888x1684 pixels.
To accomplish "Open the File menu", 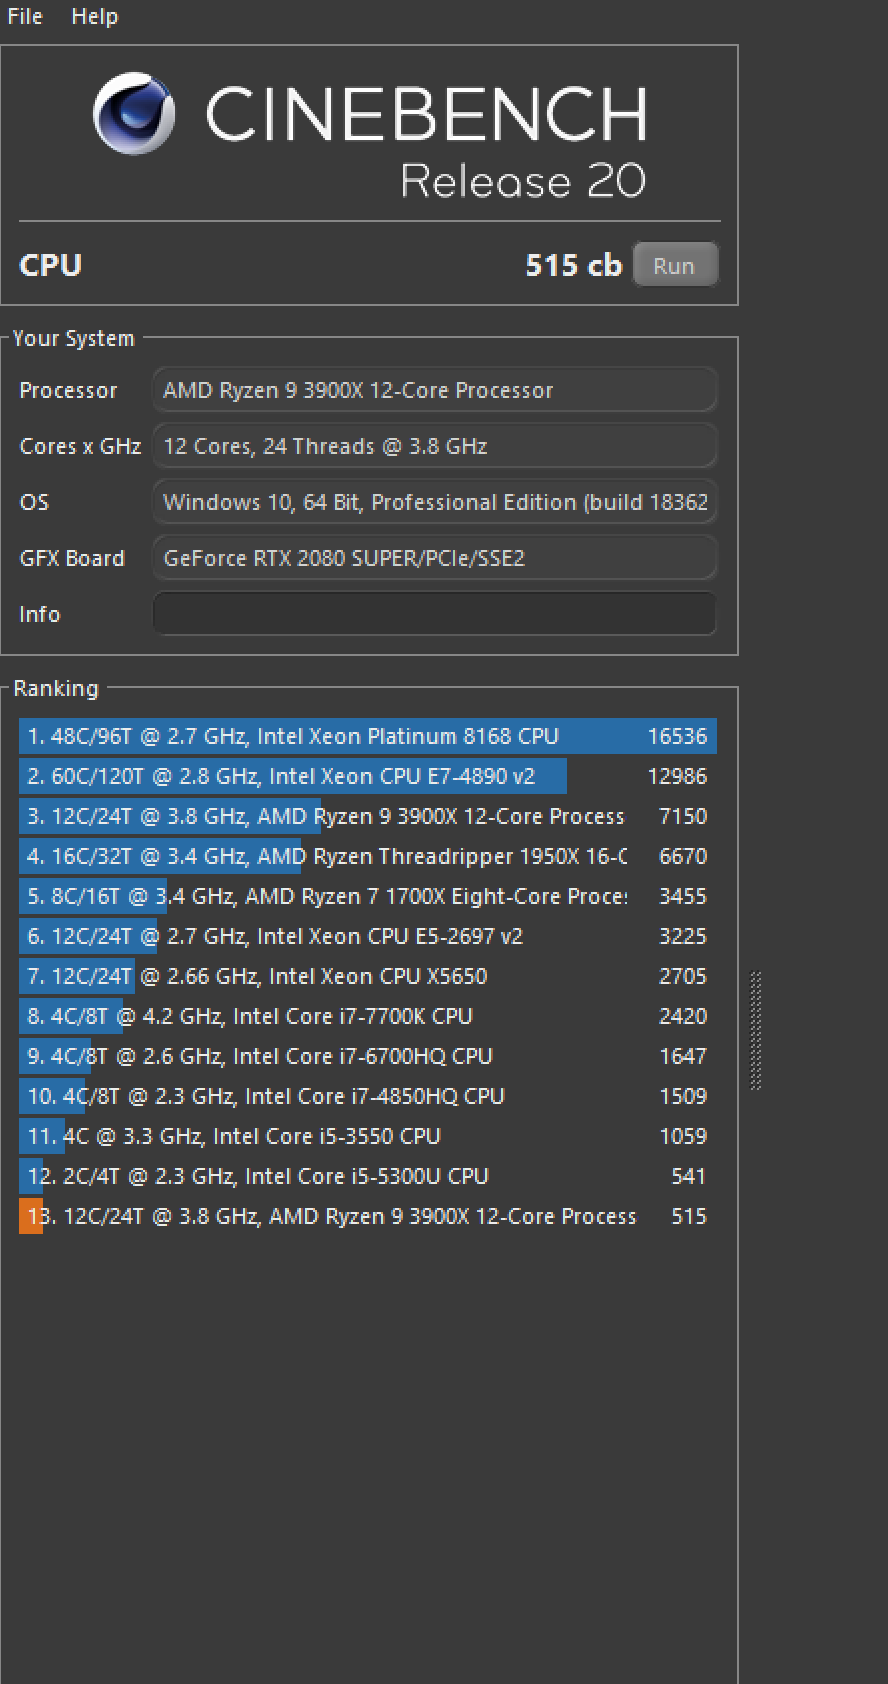I will click(x=25, y=16).
